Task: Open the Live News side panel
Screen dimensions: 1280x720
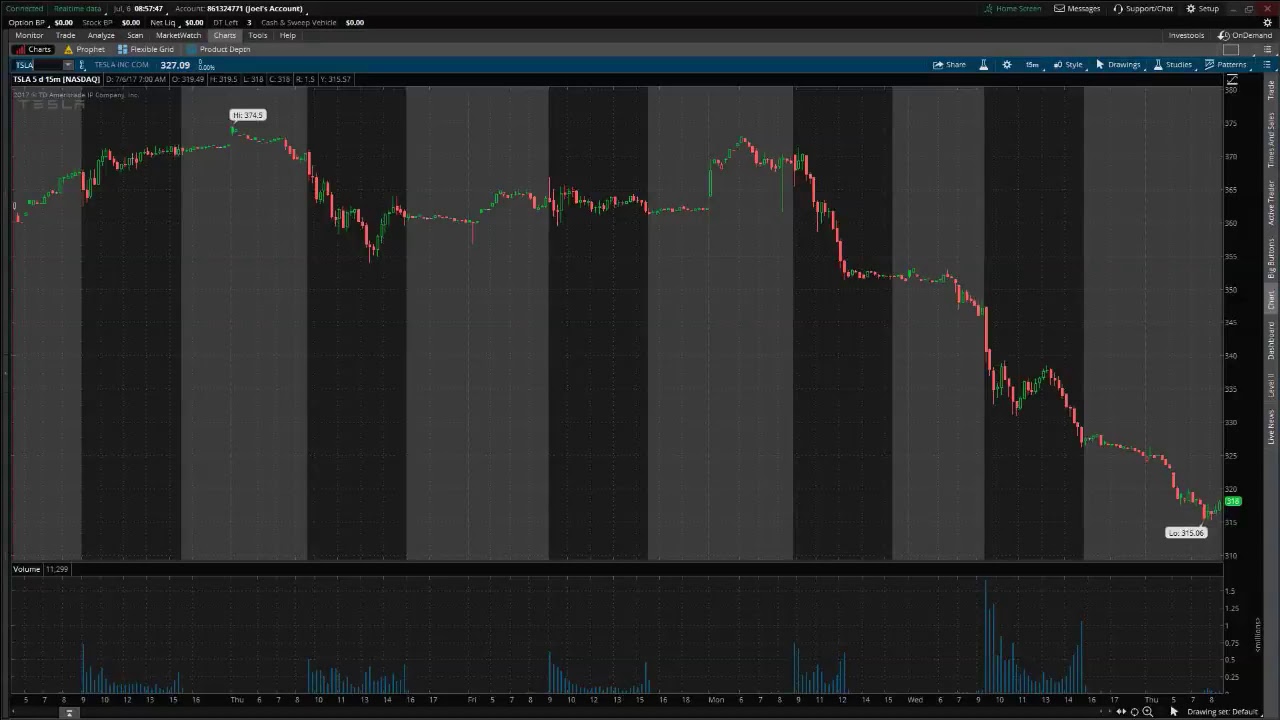Action: (1271, 427)
